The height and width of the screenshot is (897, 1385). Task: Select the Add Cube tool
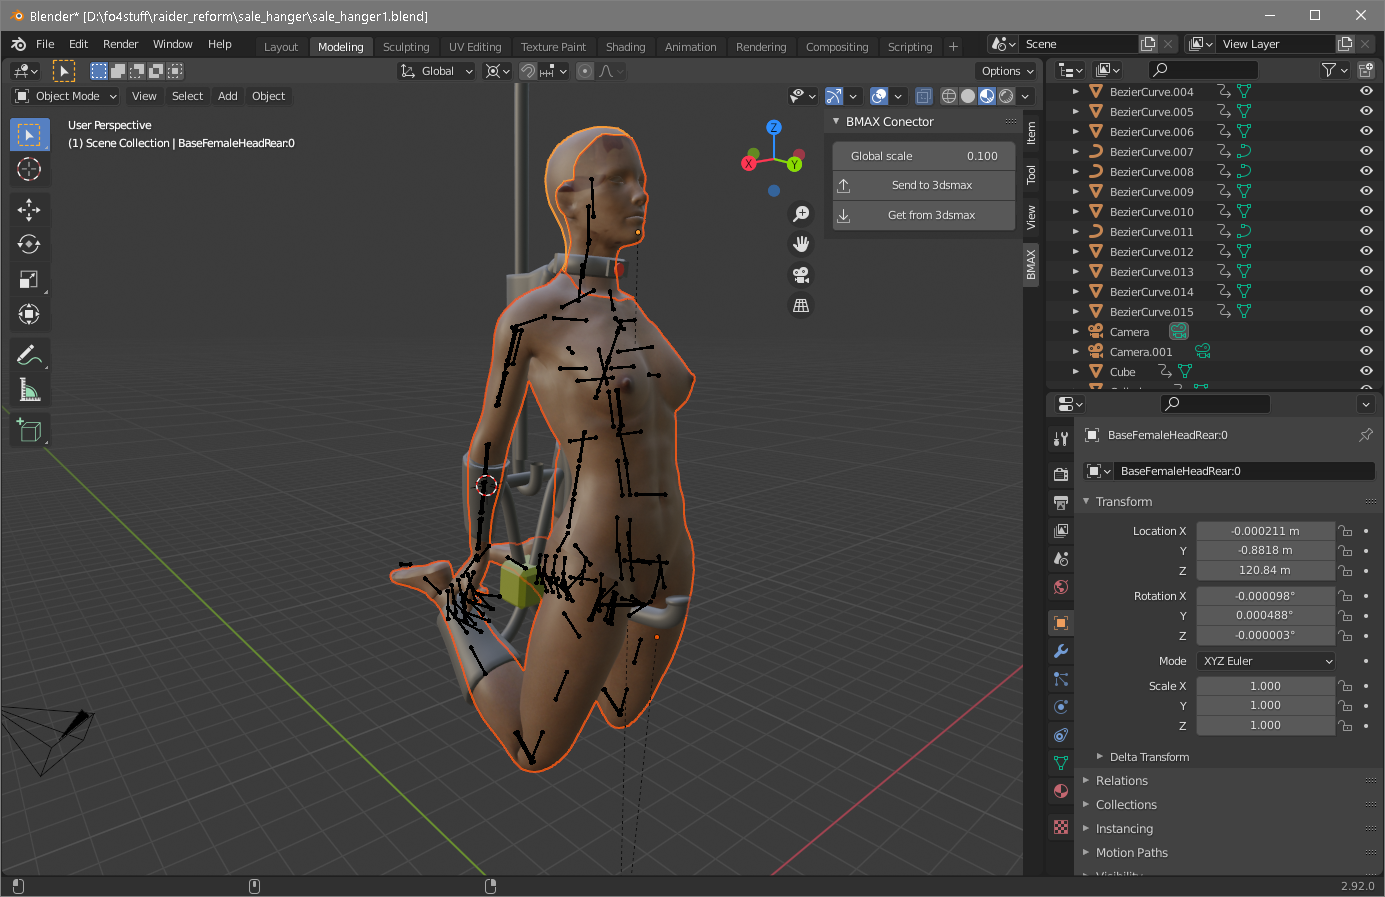29,430
